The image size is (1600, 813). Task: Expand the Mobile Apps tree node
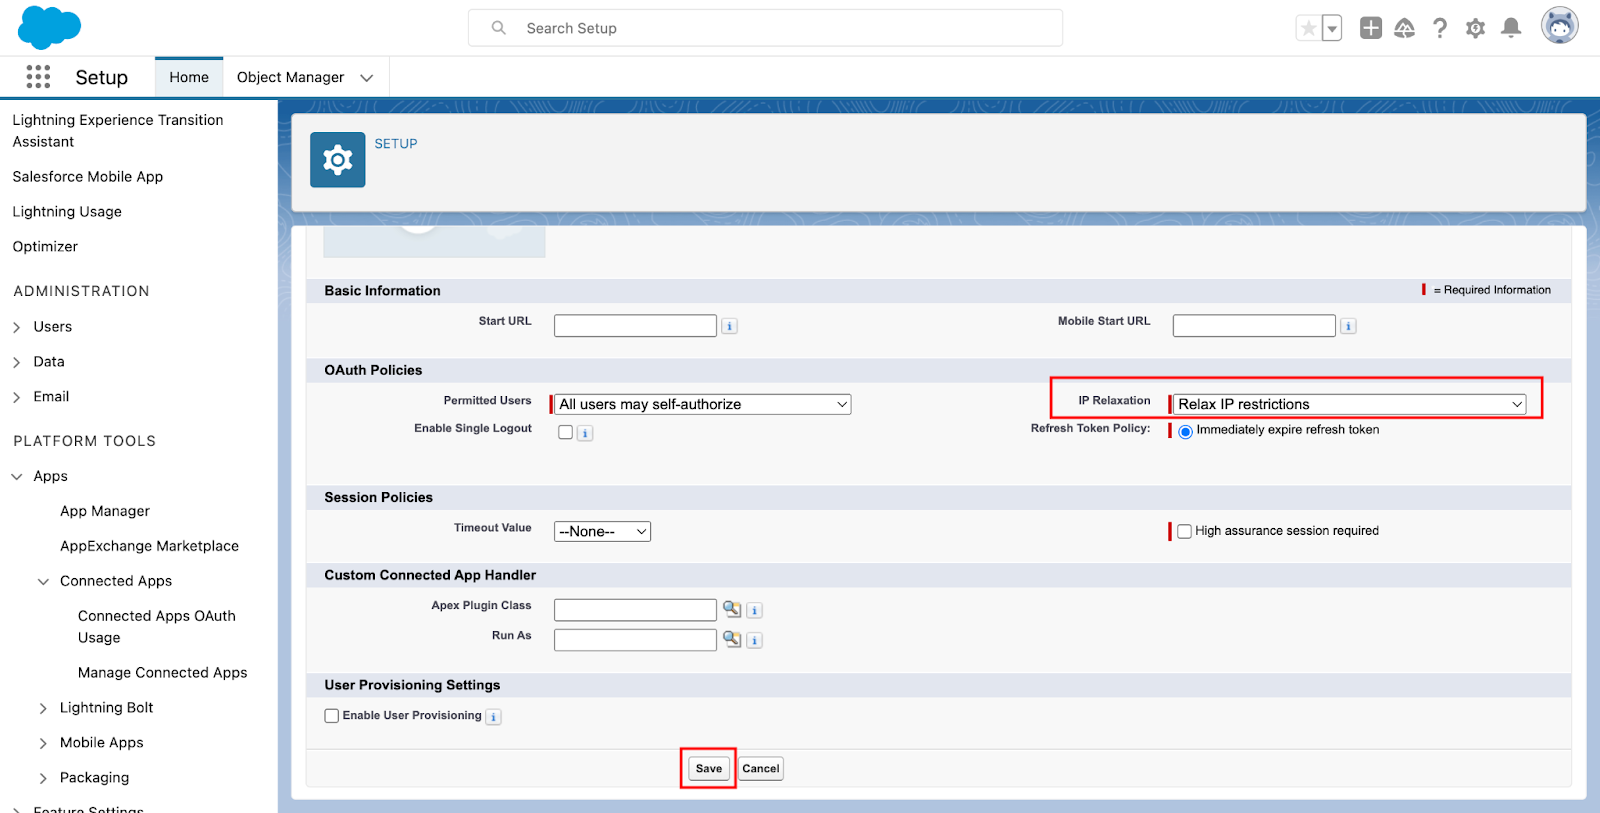43,743
